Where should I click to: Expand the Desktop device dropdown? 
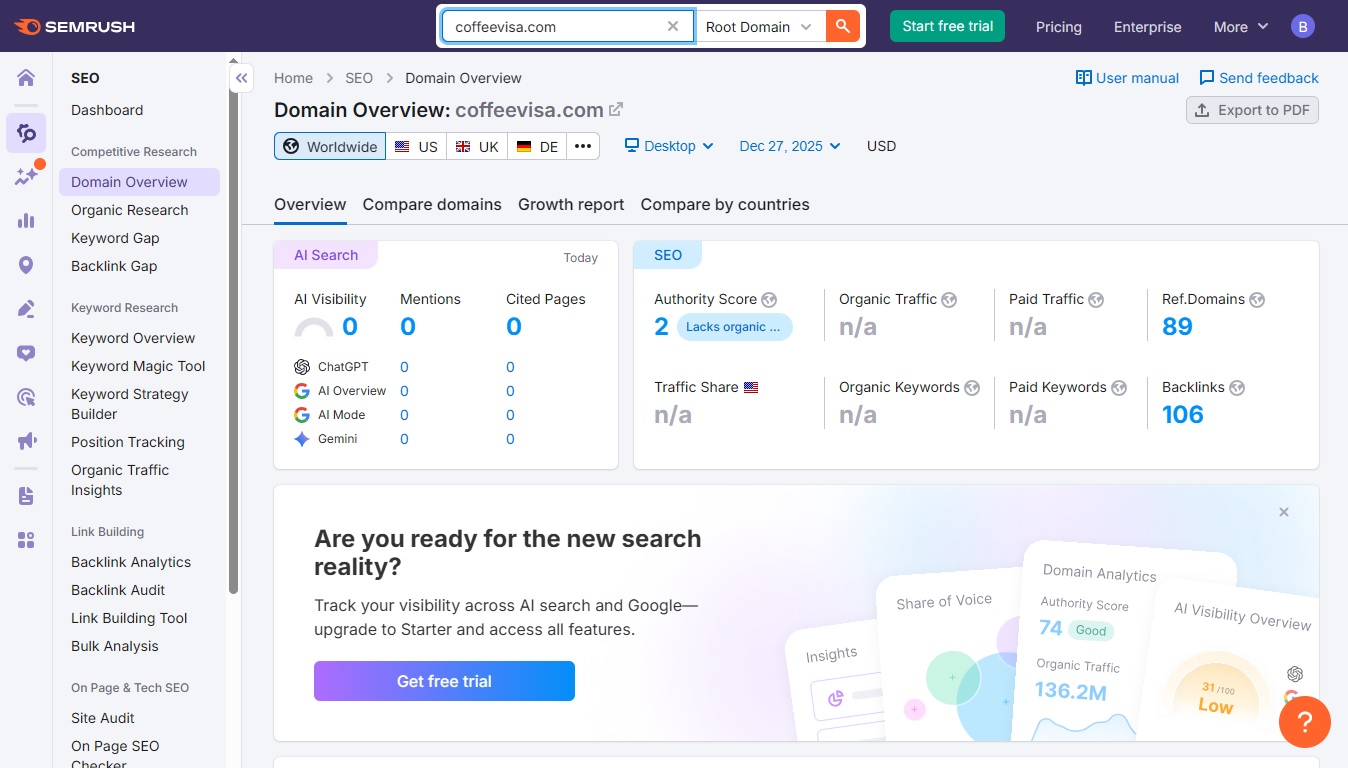tap(669, 146)
